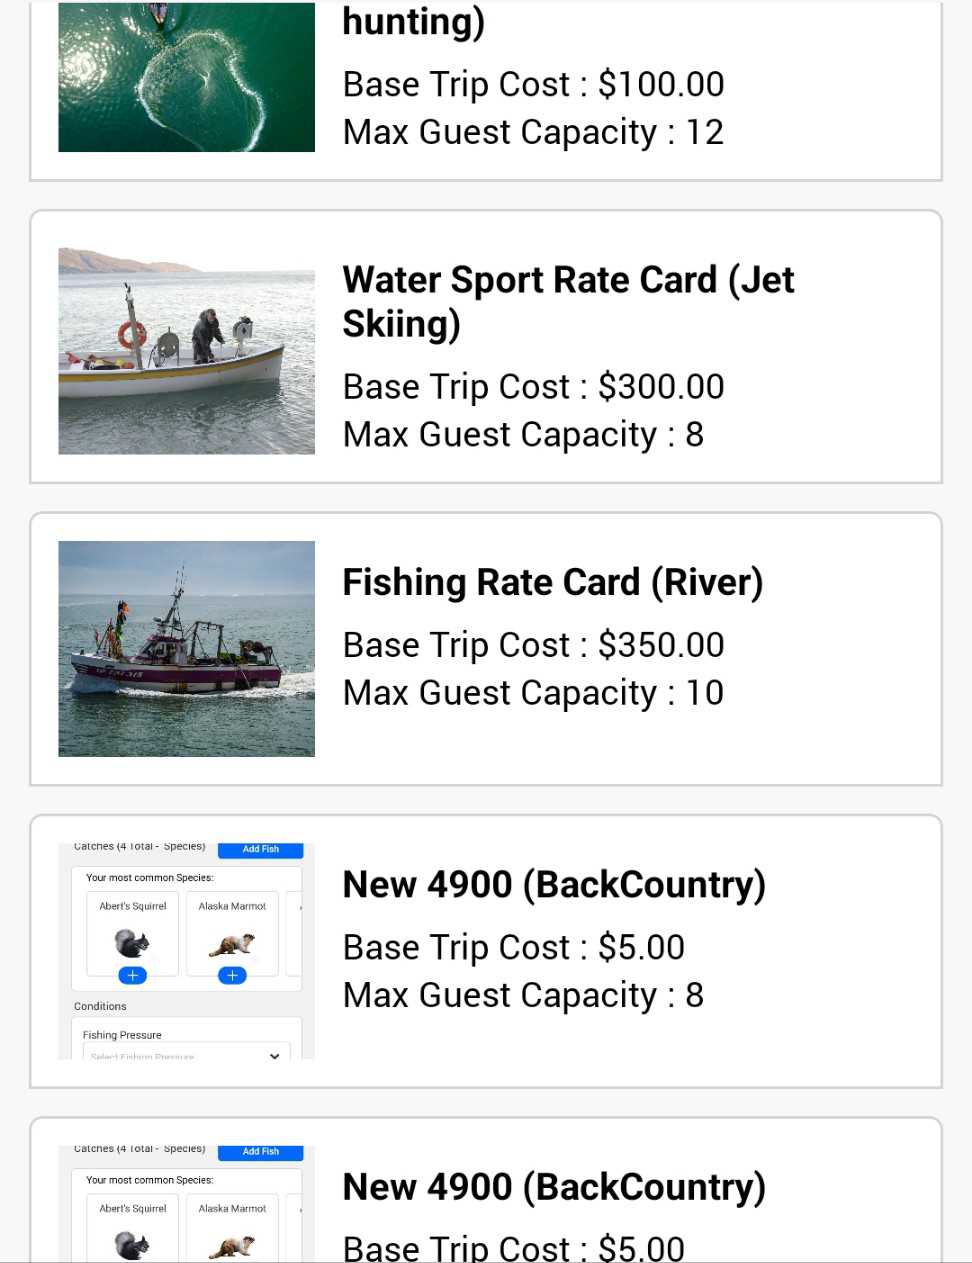Click the Base Trip Cost $100.00 line
972x1263 pixels.
pyautogui.click(x=533, y=84)
